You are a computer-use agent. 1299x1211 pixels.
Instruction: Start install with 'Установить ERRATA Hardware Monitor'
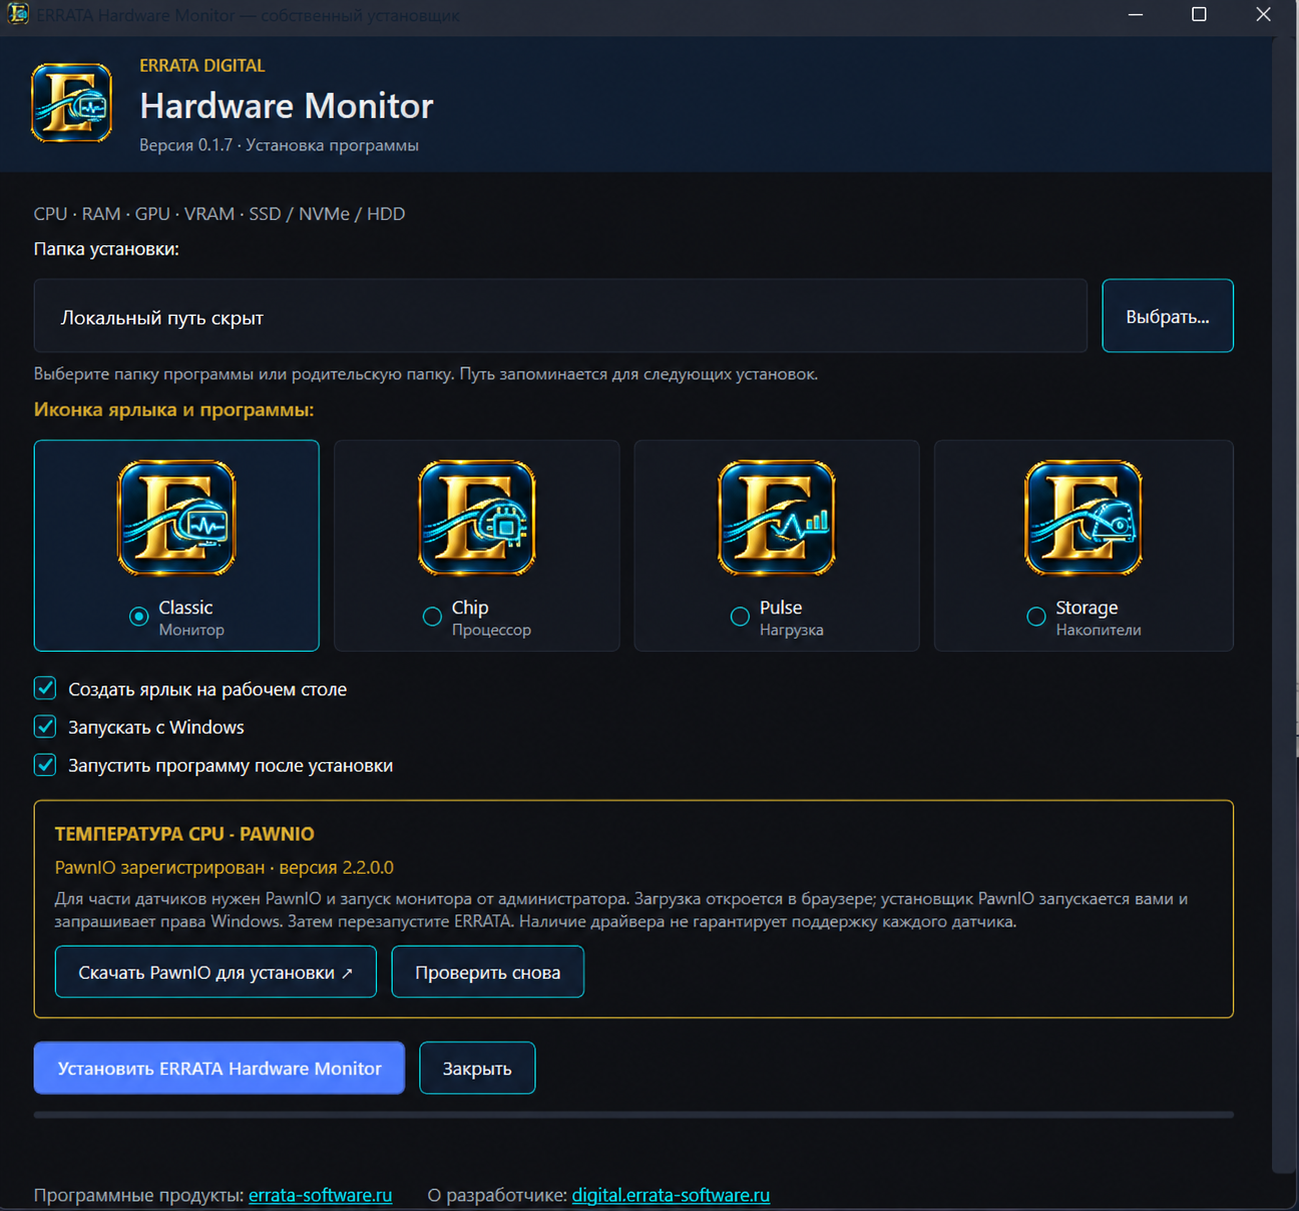pyautogui.click(x=219, y=1068)
